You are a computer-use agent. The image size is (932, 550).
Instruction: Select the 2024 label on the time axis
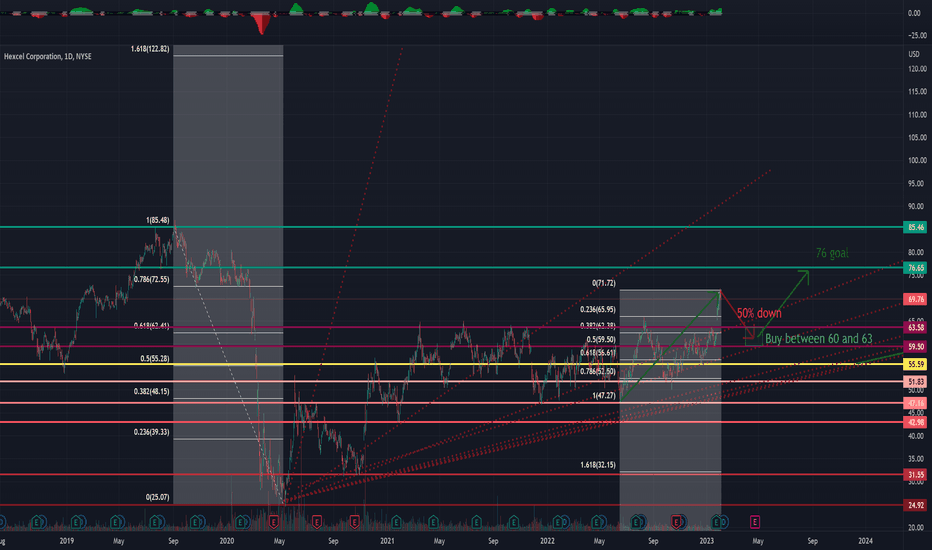coord(865,540)
